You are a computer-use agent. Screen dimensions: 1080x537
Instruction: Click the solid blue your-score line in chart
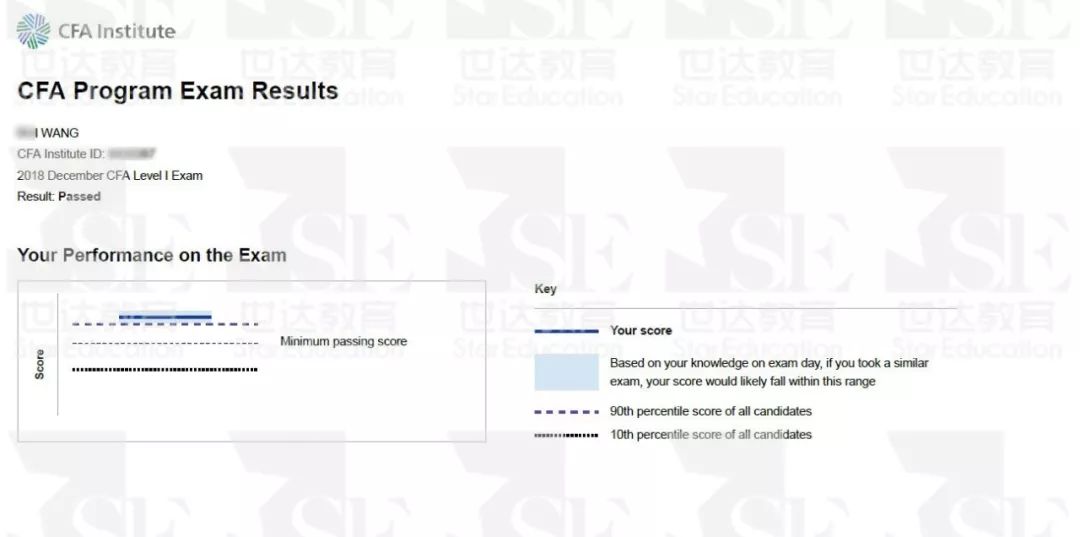(x=165, y=316)
